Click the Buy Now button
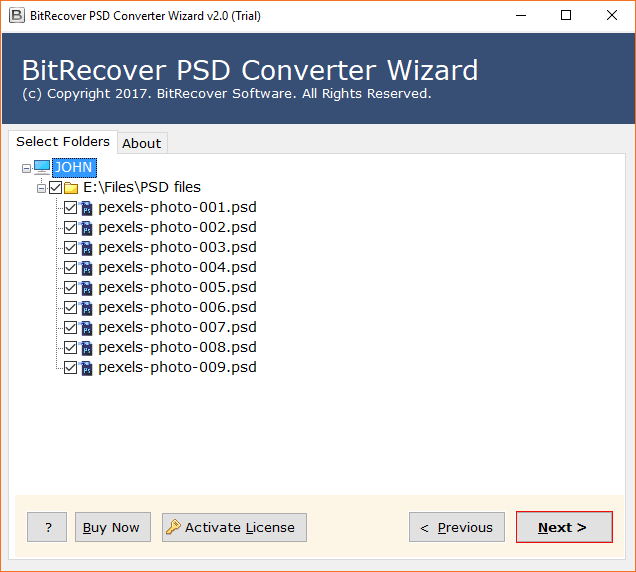The width and height of the screenshot is (636, 572). 113,527
